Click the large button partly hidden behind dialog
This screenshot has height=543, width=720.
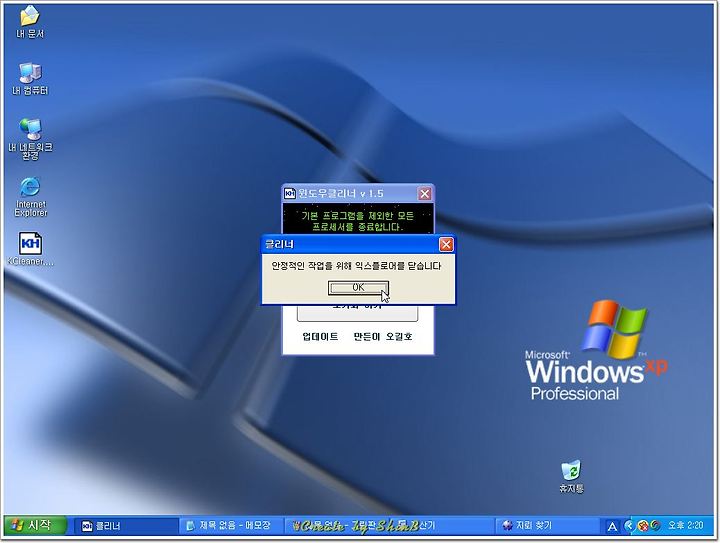click(x=358, y=313)
